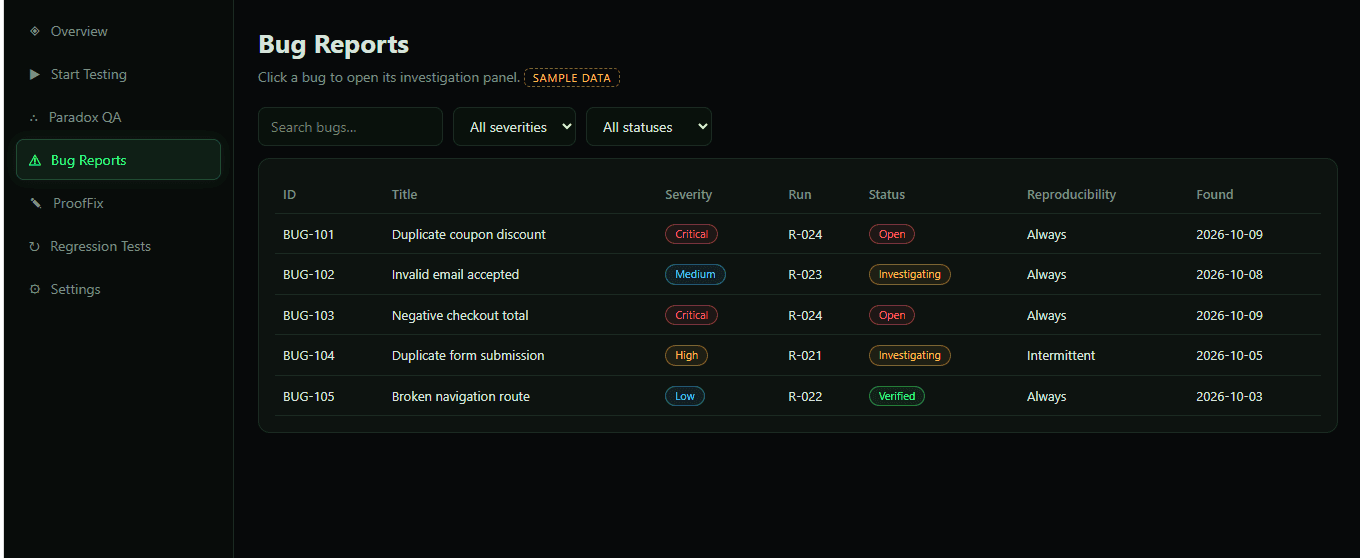Open the Paradox QA section
The width and height of the screenshot is (1360, 558).
pyautogui.click(x=118, y=117)
